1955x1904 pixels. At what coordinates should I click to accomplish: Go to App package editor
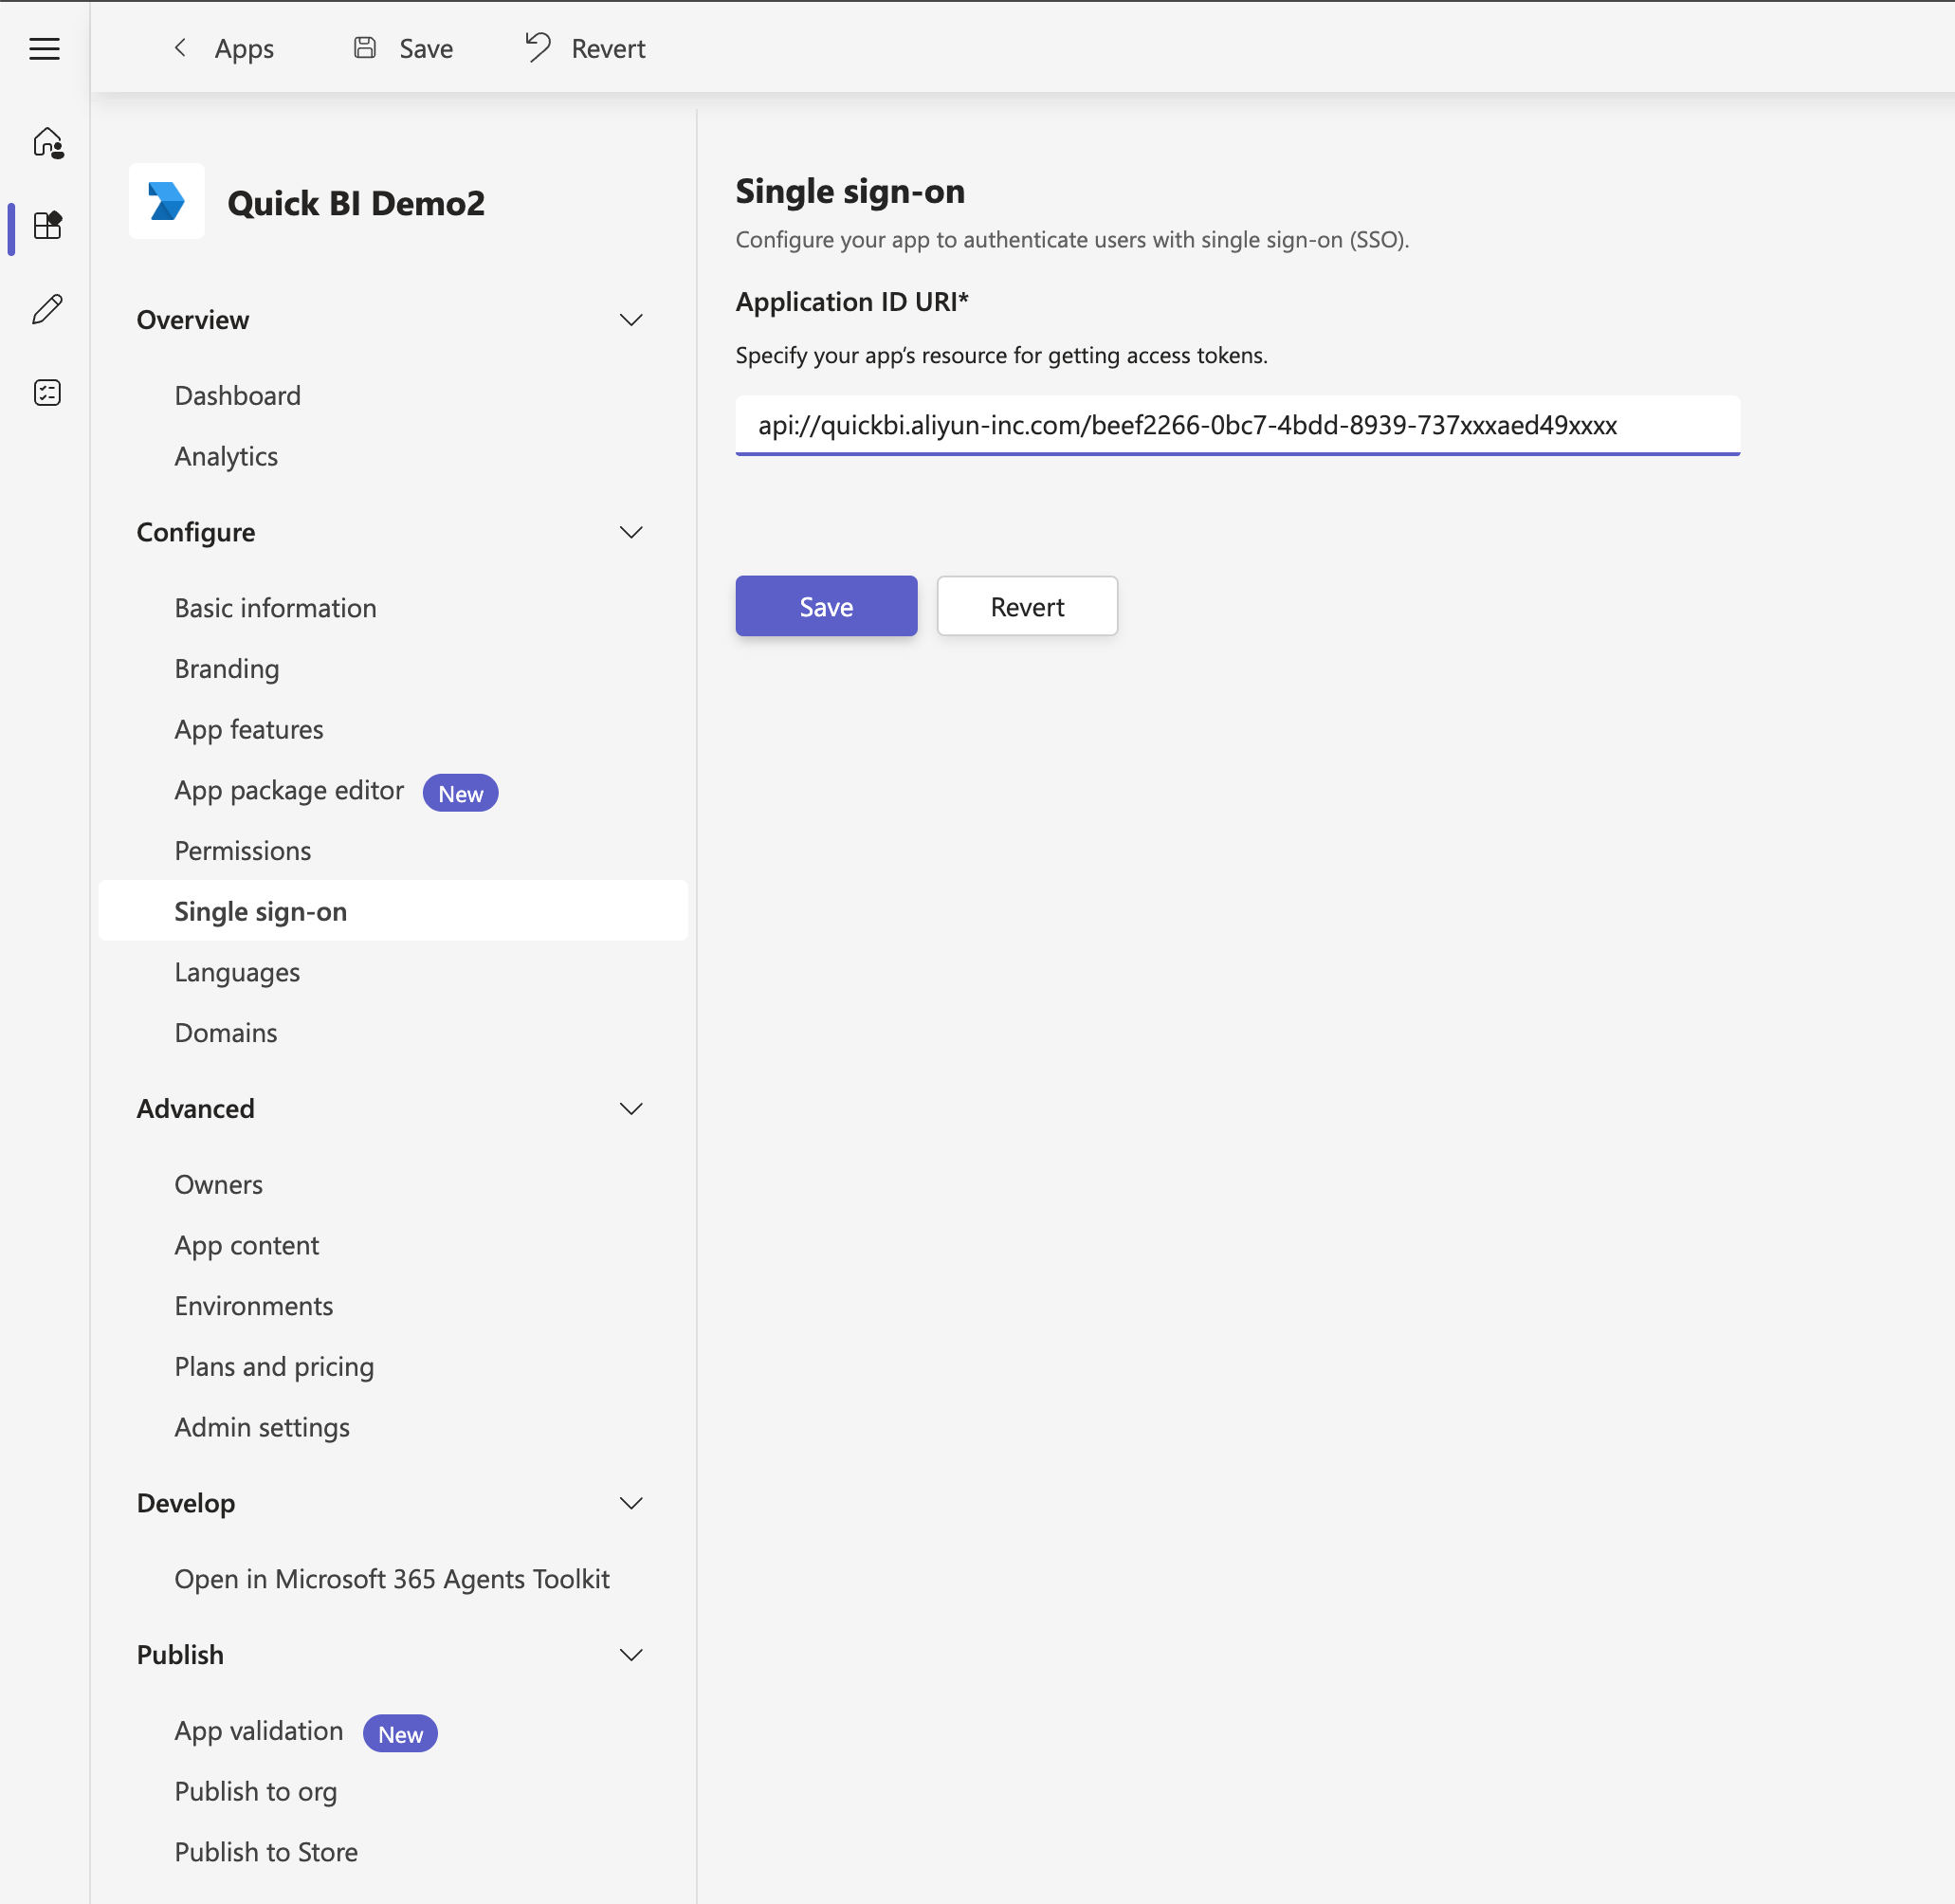[289, 790]
